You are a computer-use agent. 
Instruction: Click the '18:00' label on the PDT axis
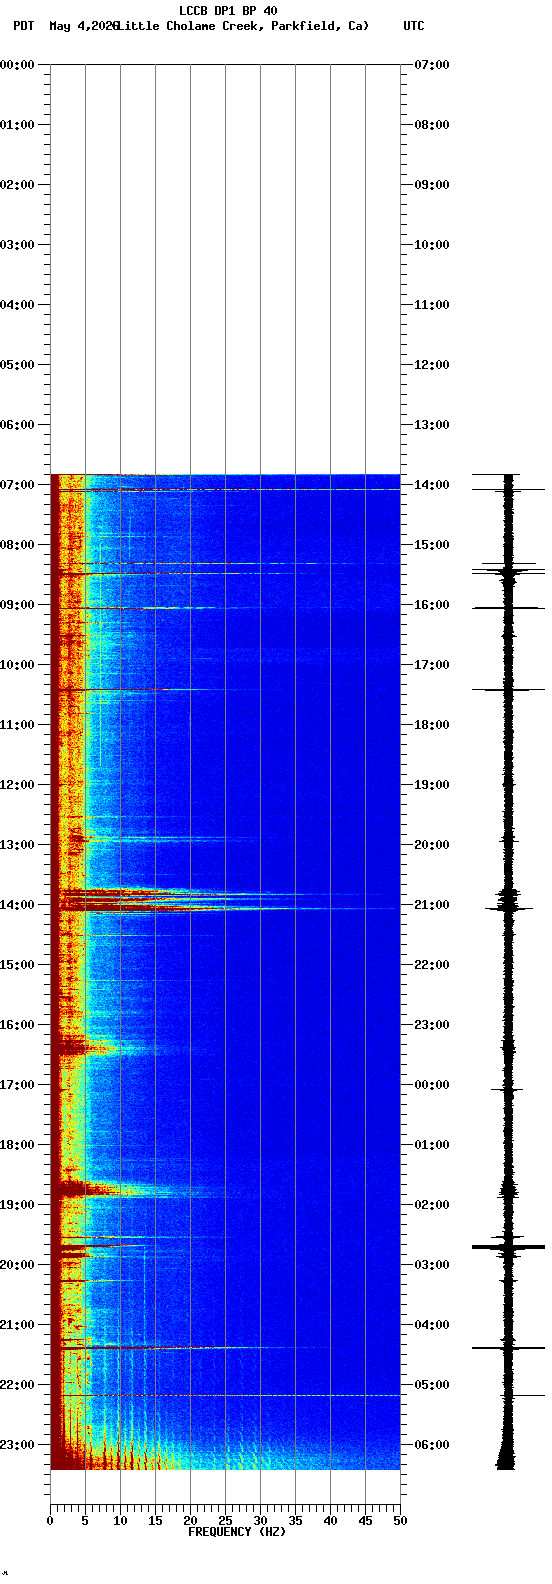click(x=18, y=1145)
